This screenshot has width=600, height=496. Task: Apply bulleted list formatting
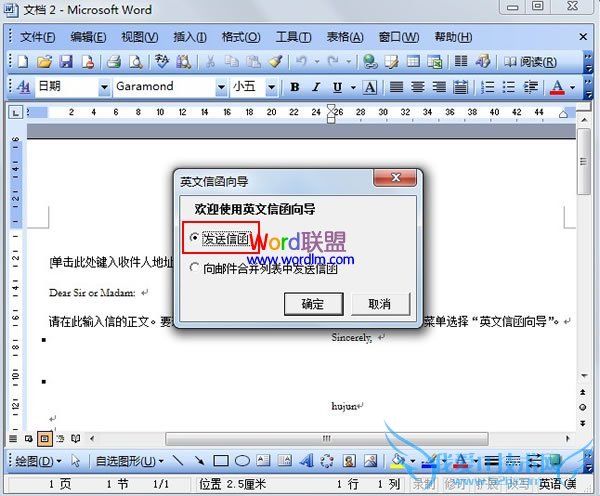tap(509, 87)
